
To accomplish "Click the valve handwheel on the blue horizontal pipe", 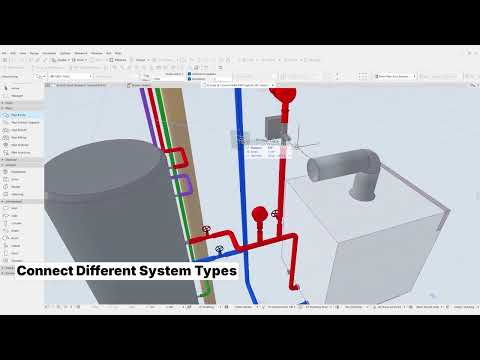I will pyautogui.click(x=219, y=249).
